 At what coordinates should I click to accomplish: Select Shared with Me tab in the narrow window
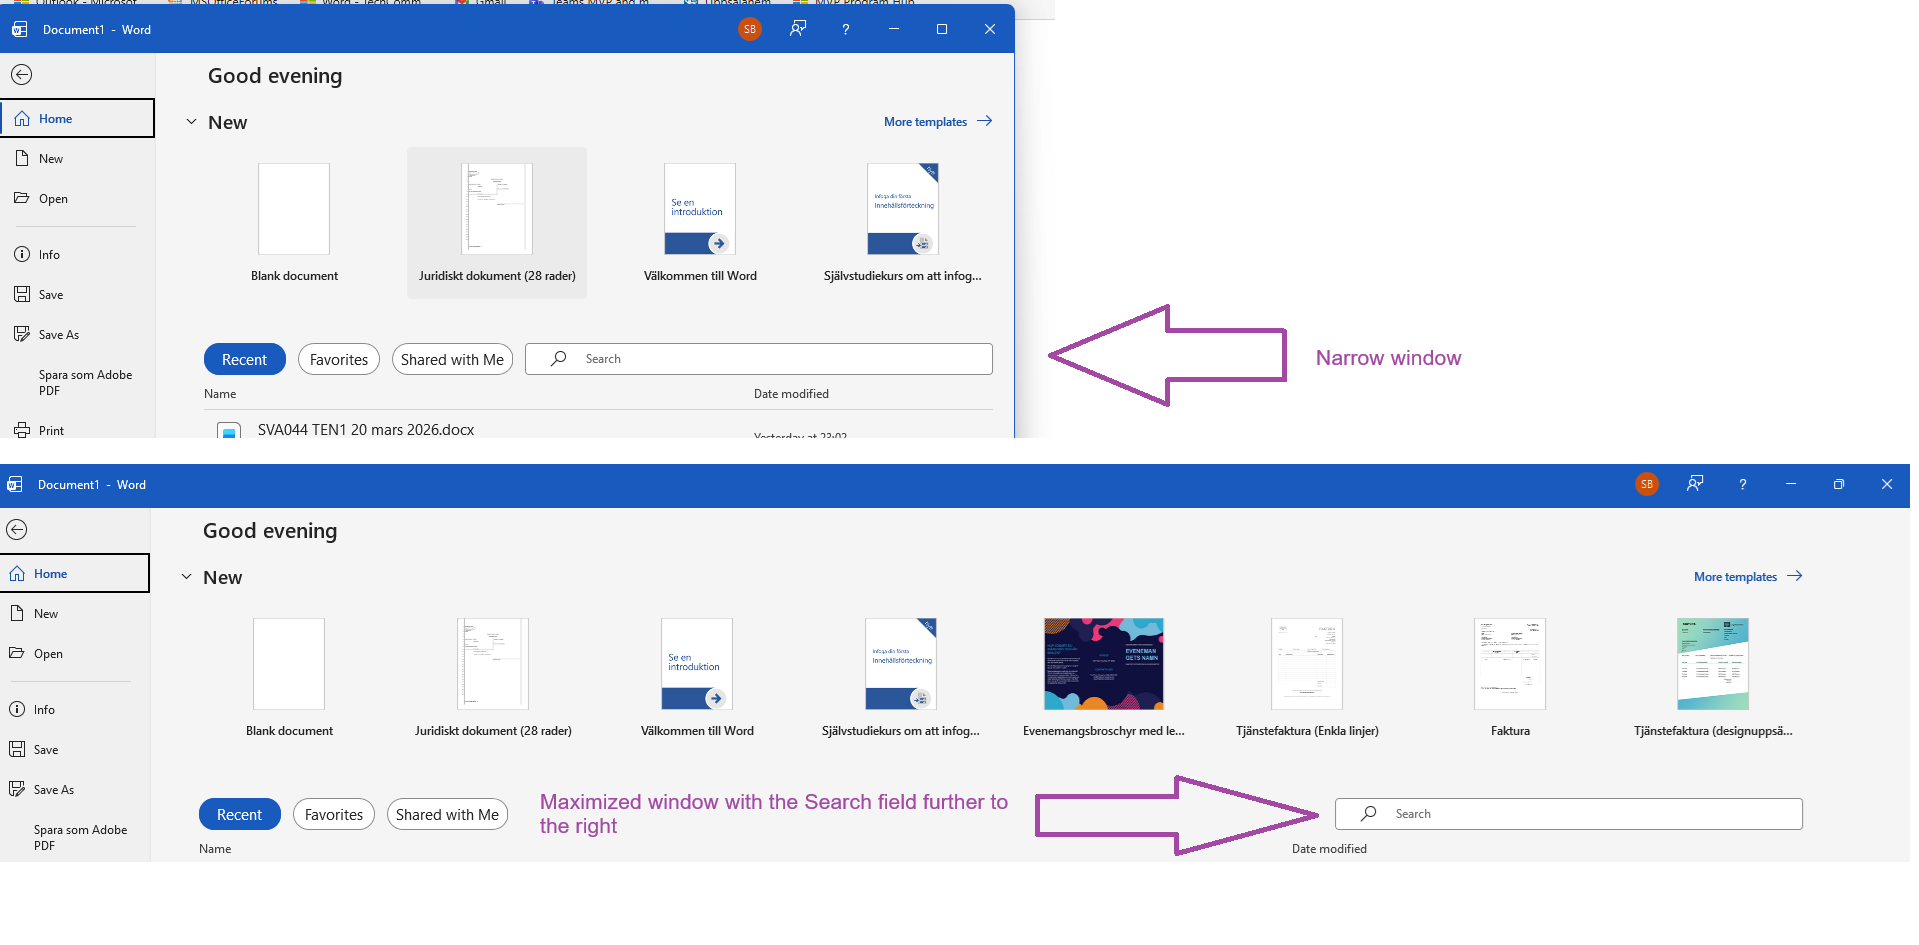click(452, 359)
